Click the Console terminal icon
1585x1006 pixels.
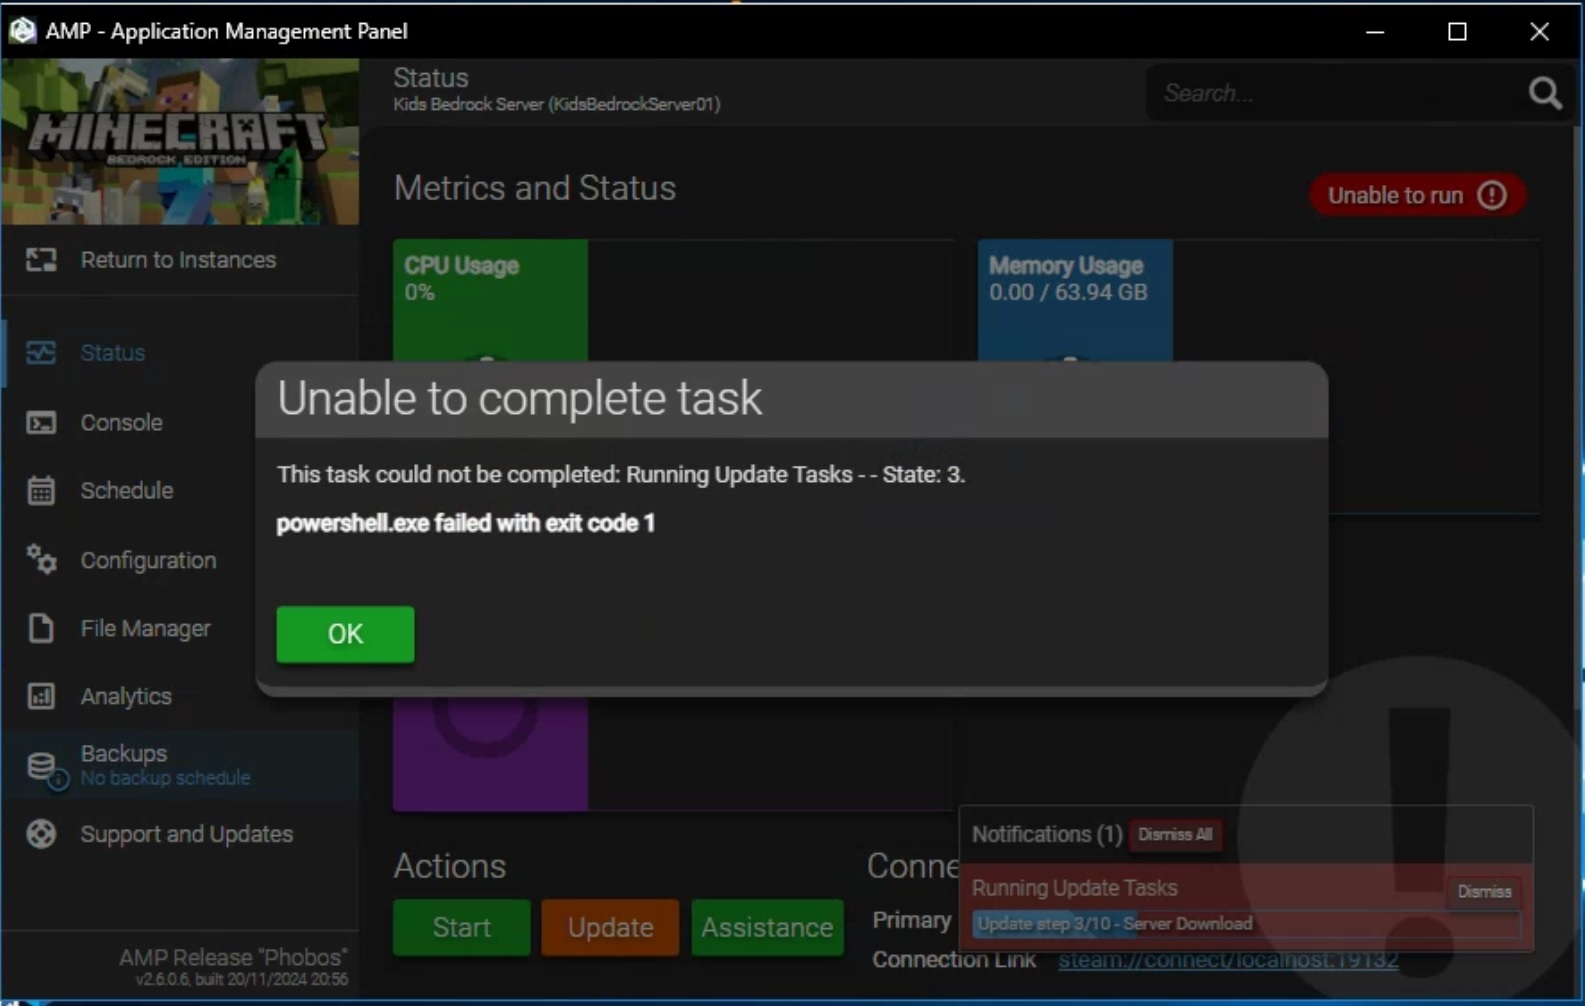41,423
